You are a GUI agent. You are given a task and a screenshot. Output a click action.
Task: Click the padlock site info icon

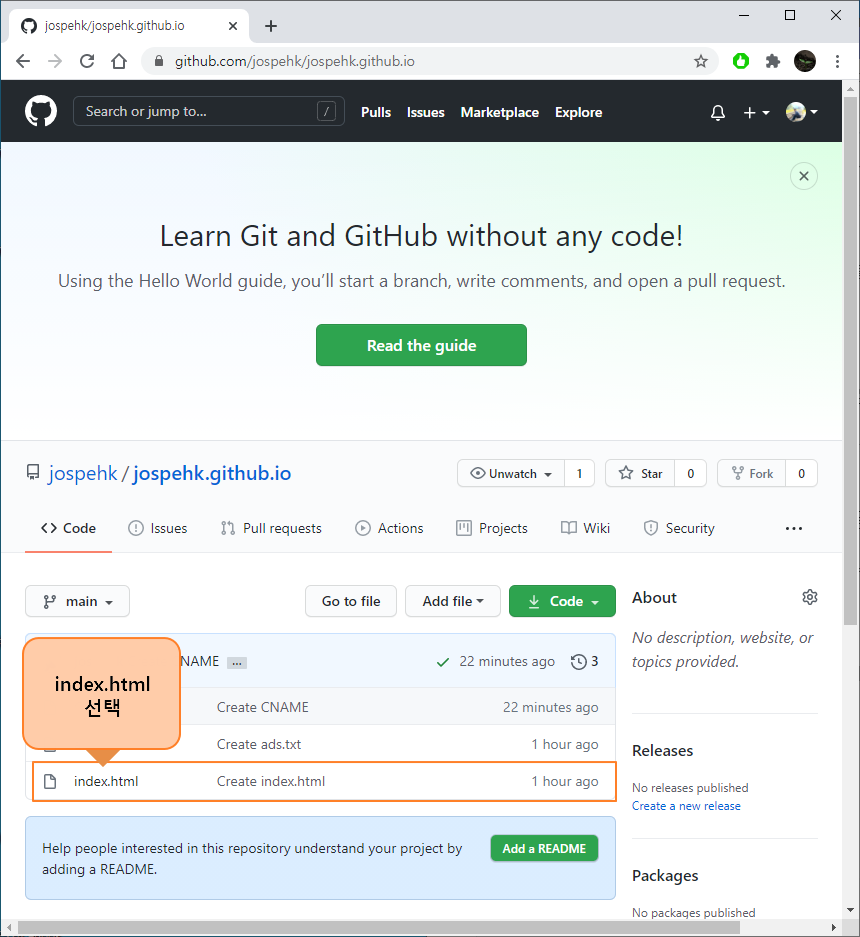point(158,61)
